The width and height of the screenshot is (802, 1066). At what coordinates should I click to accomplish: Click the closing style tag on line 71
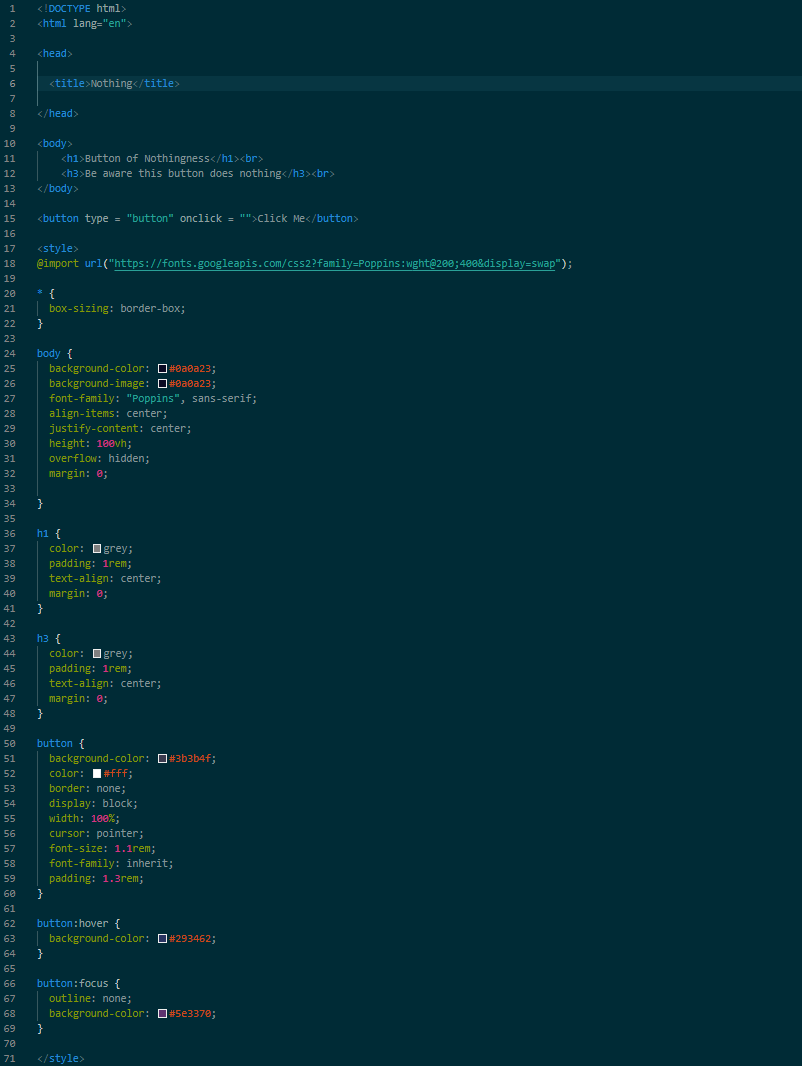click(x=60, y=1058)
